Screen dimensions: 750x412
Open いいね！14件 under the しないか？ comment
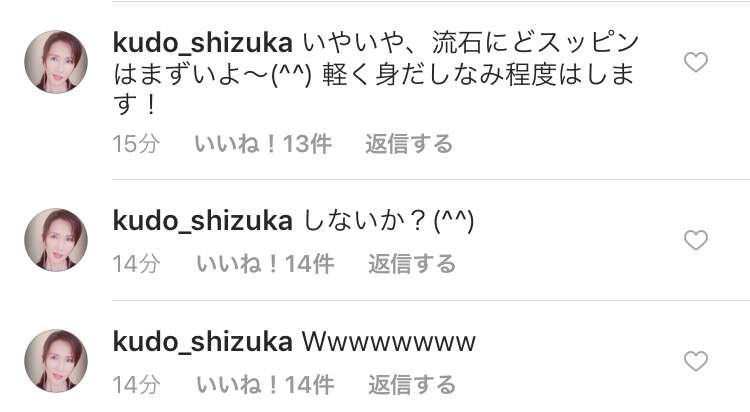(x=265, y=264)
